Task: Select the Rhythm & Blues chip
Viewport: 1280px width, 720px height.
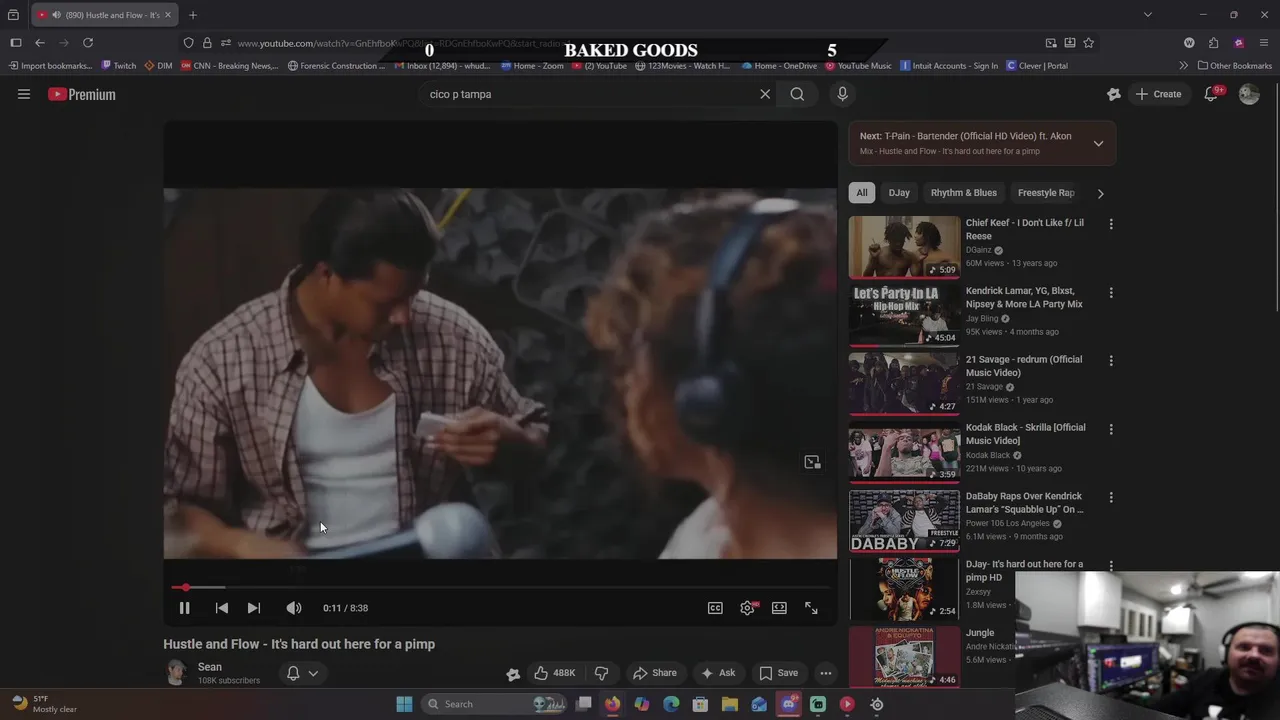Action: [963, 193]
